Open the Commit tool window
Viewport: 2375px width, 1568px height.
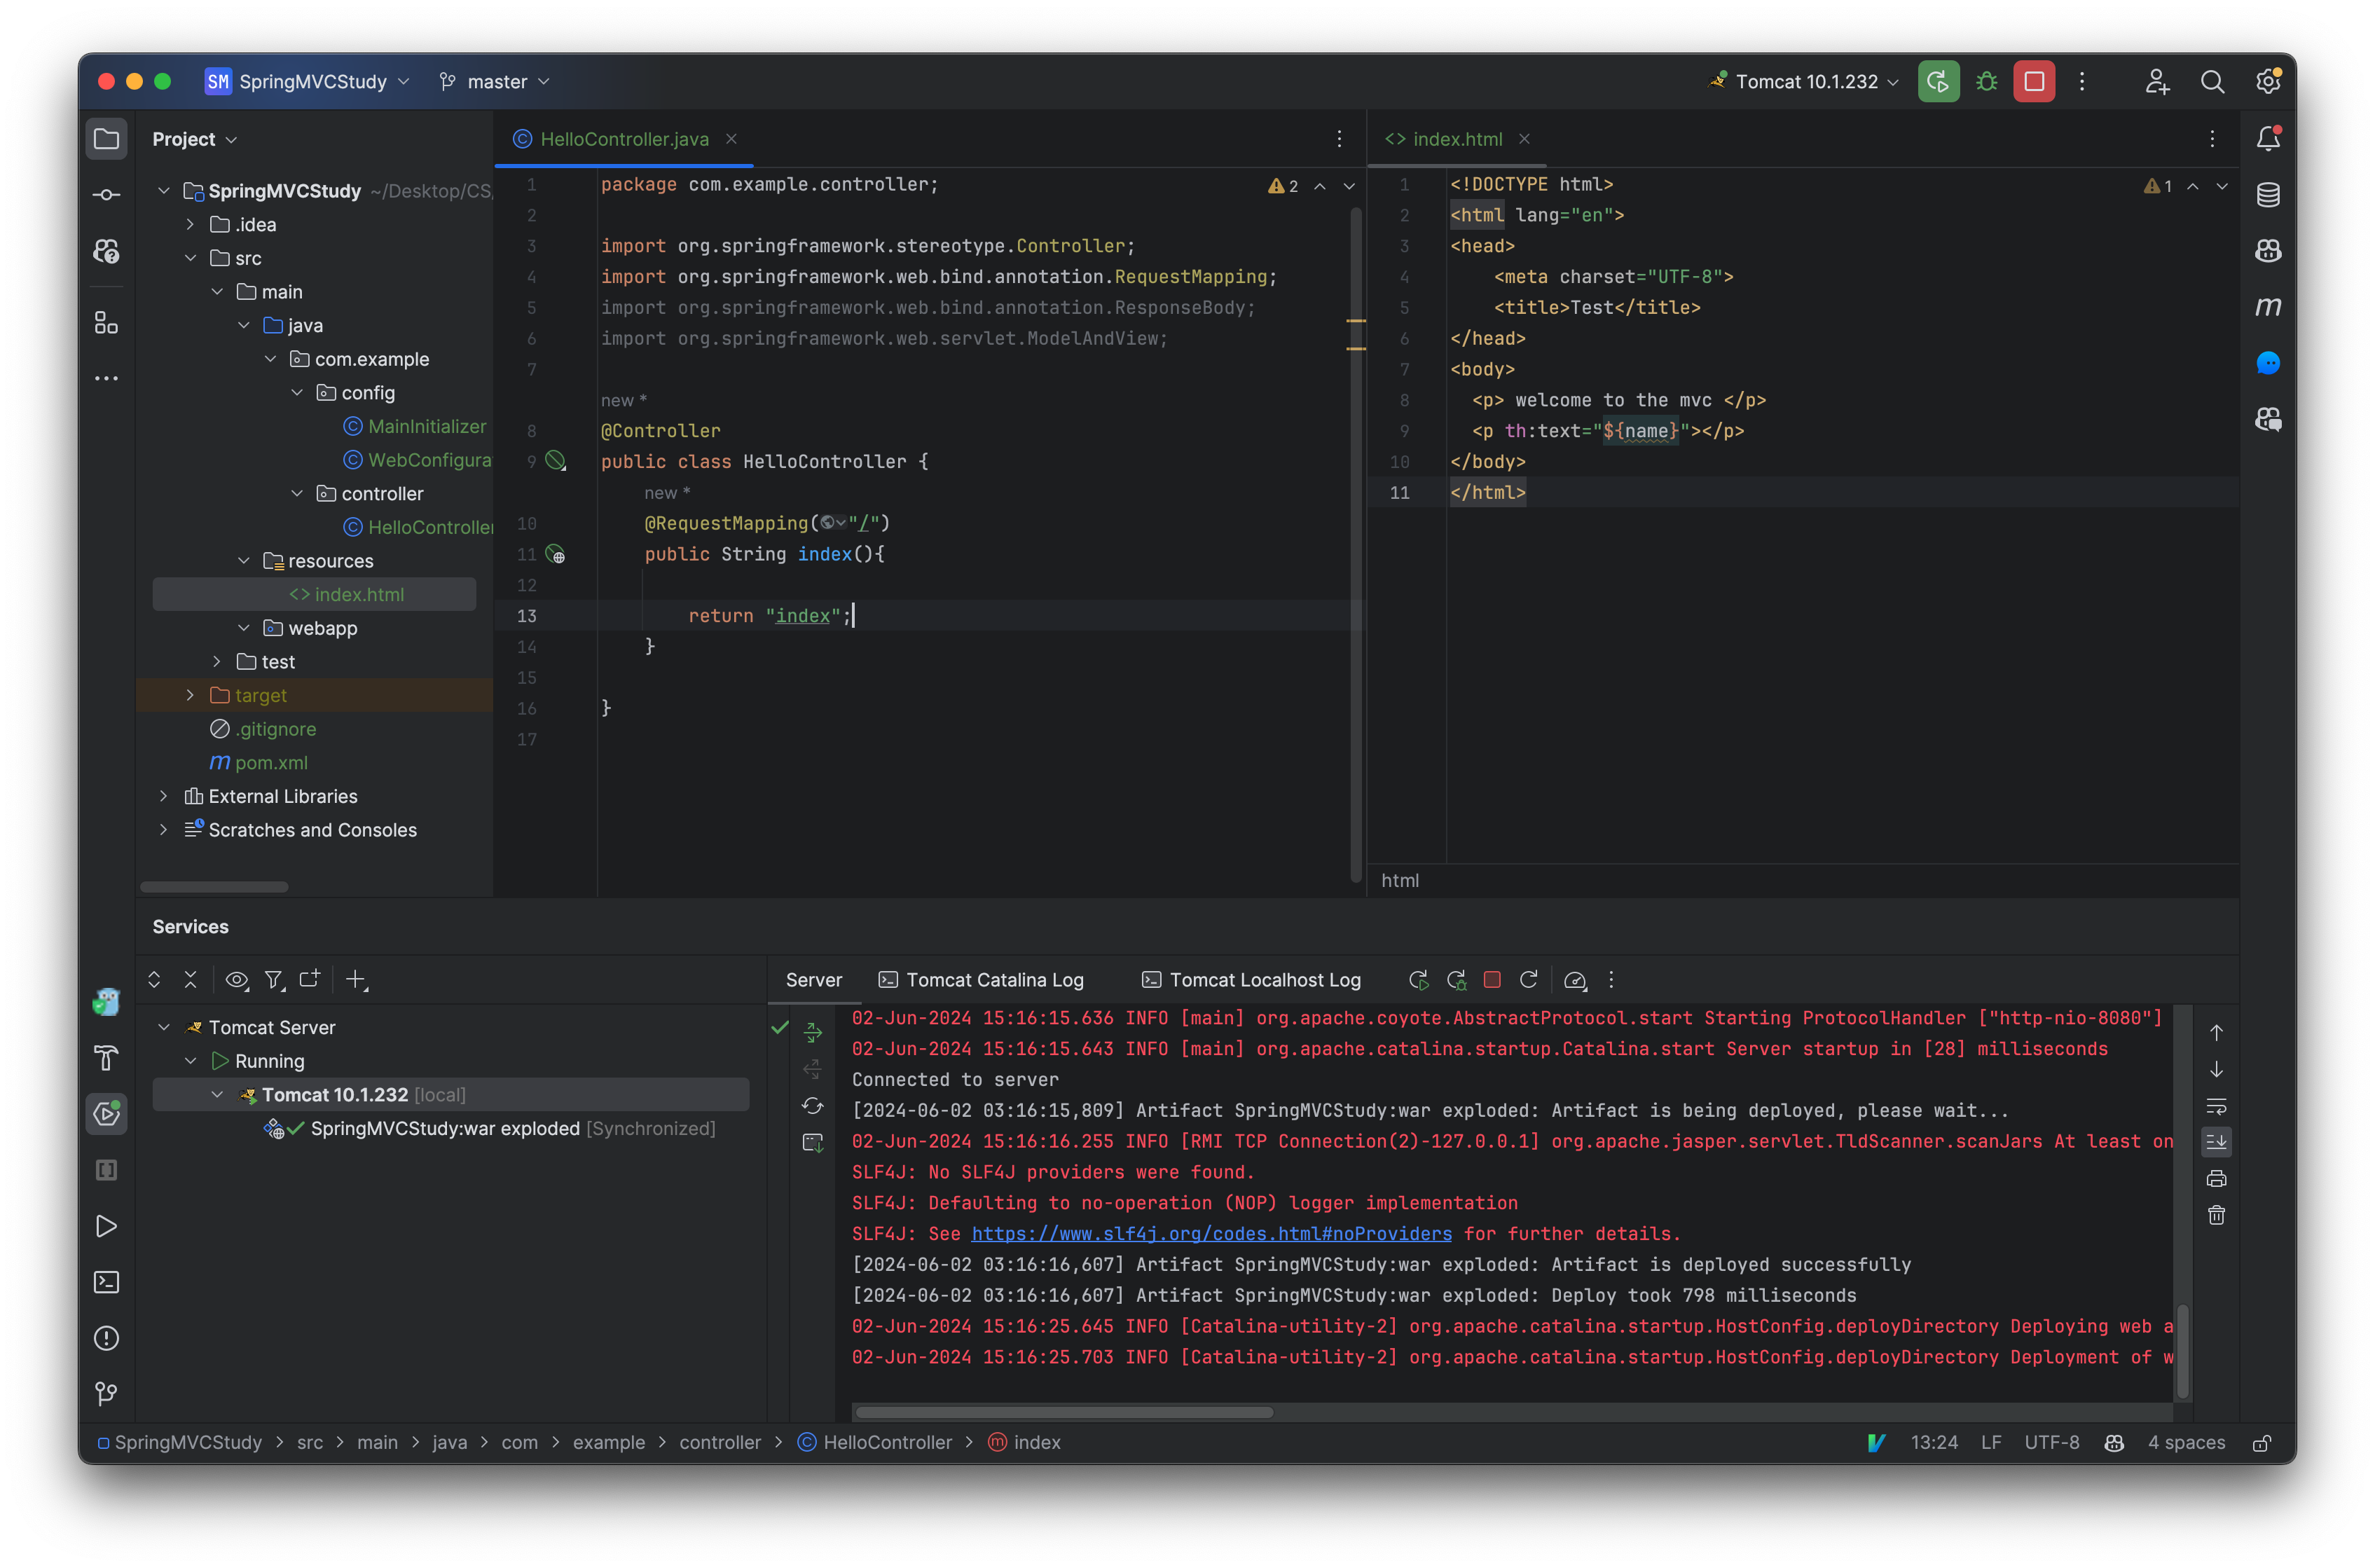tap(106, 195)
